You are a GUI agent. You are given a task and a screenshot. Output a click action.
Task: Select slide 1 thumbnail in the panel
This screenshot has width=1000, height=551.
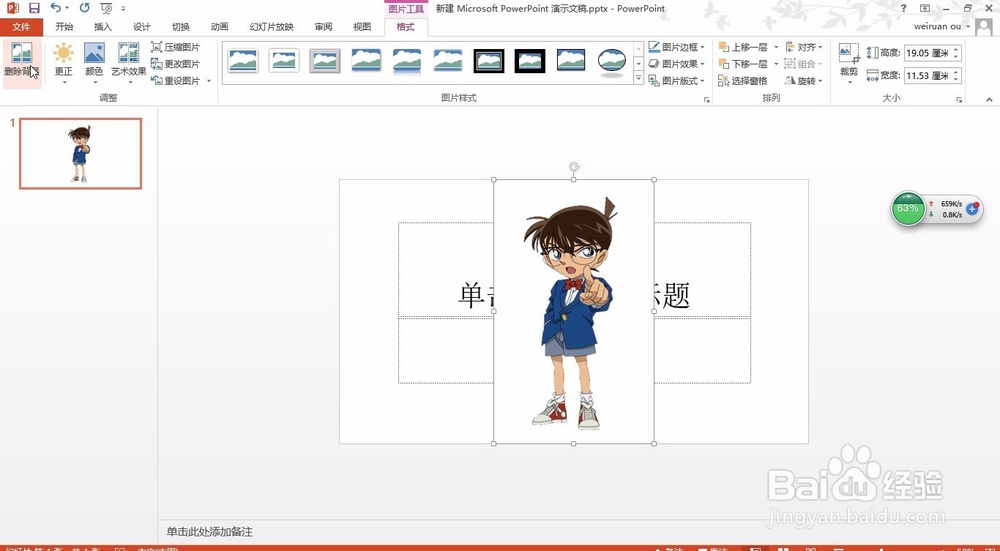coord(80,154)
